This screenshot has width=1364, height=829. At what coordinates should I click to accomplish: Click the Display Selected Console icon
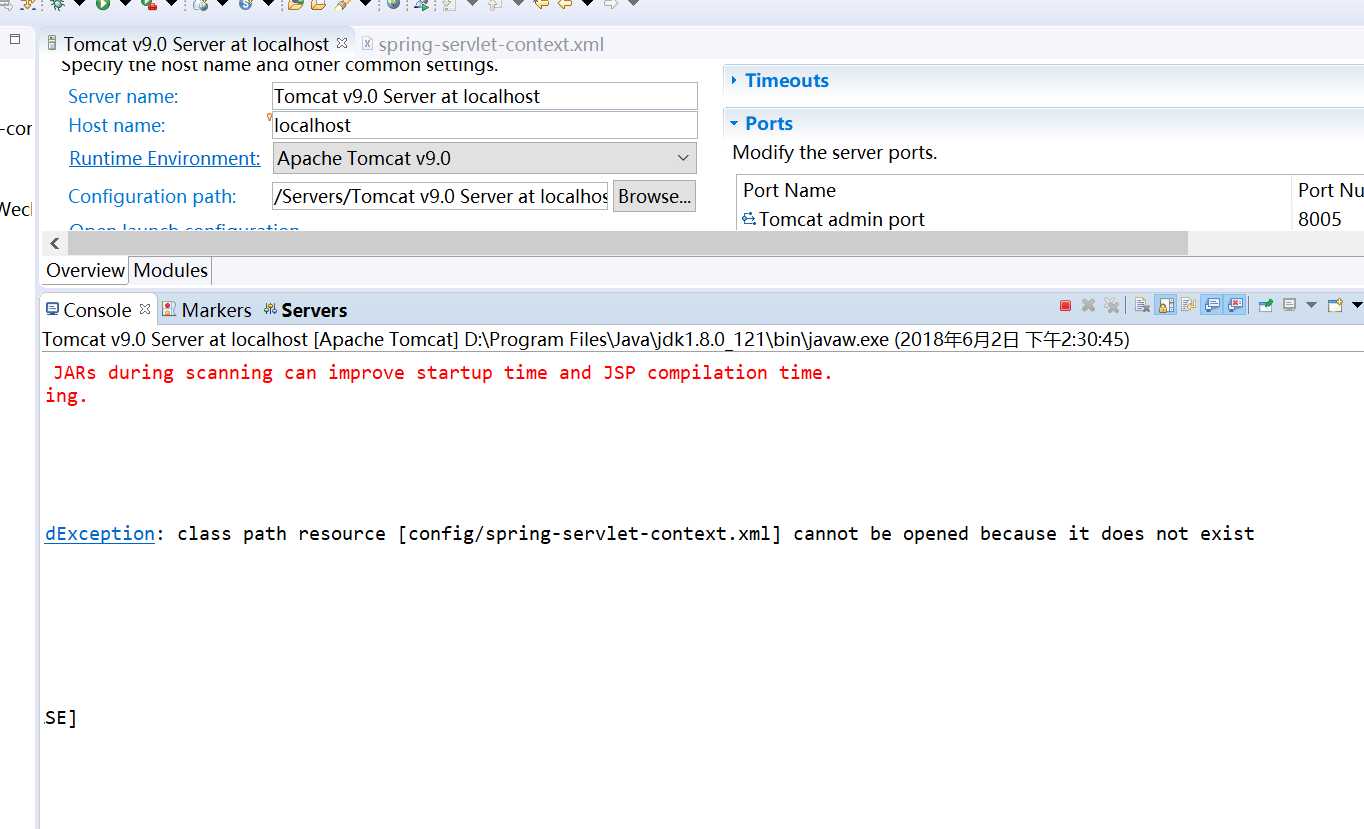click(x=1289, y=306)
